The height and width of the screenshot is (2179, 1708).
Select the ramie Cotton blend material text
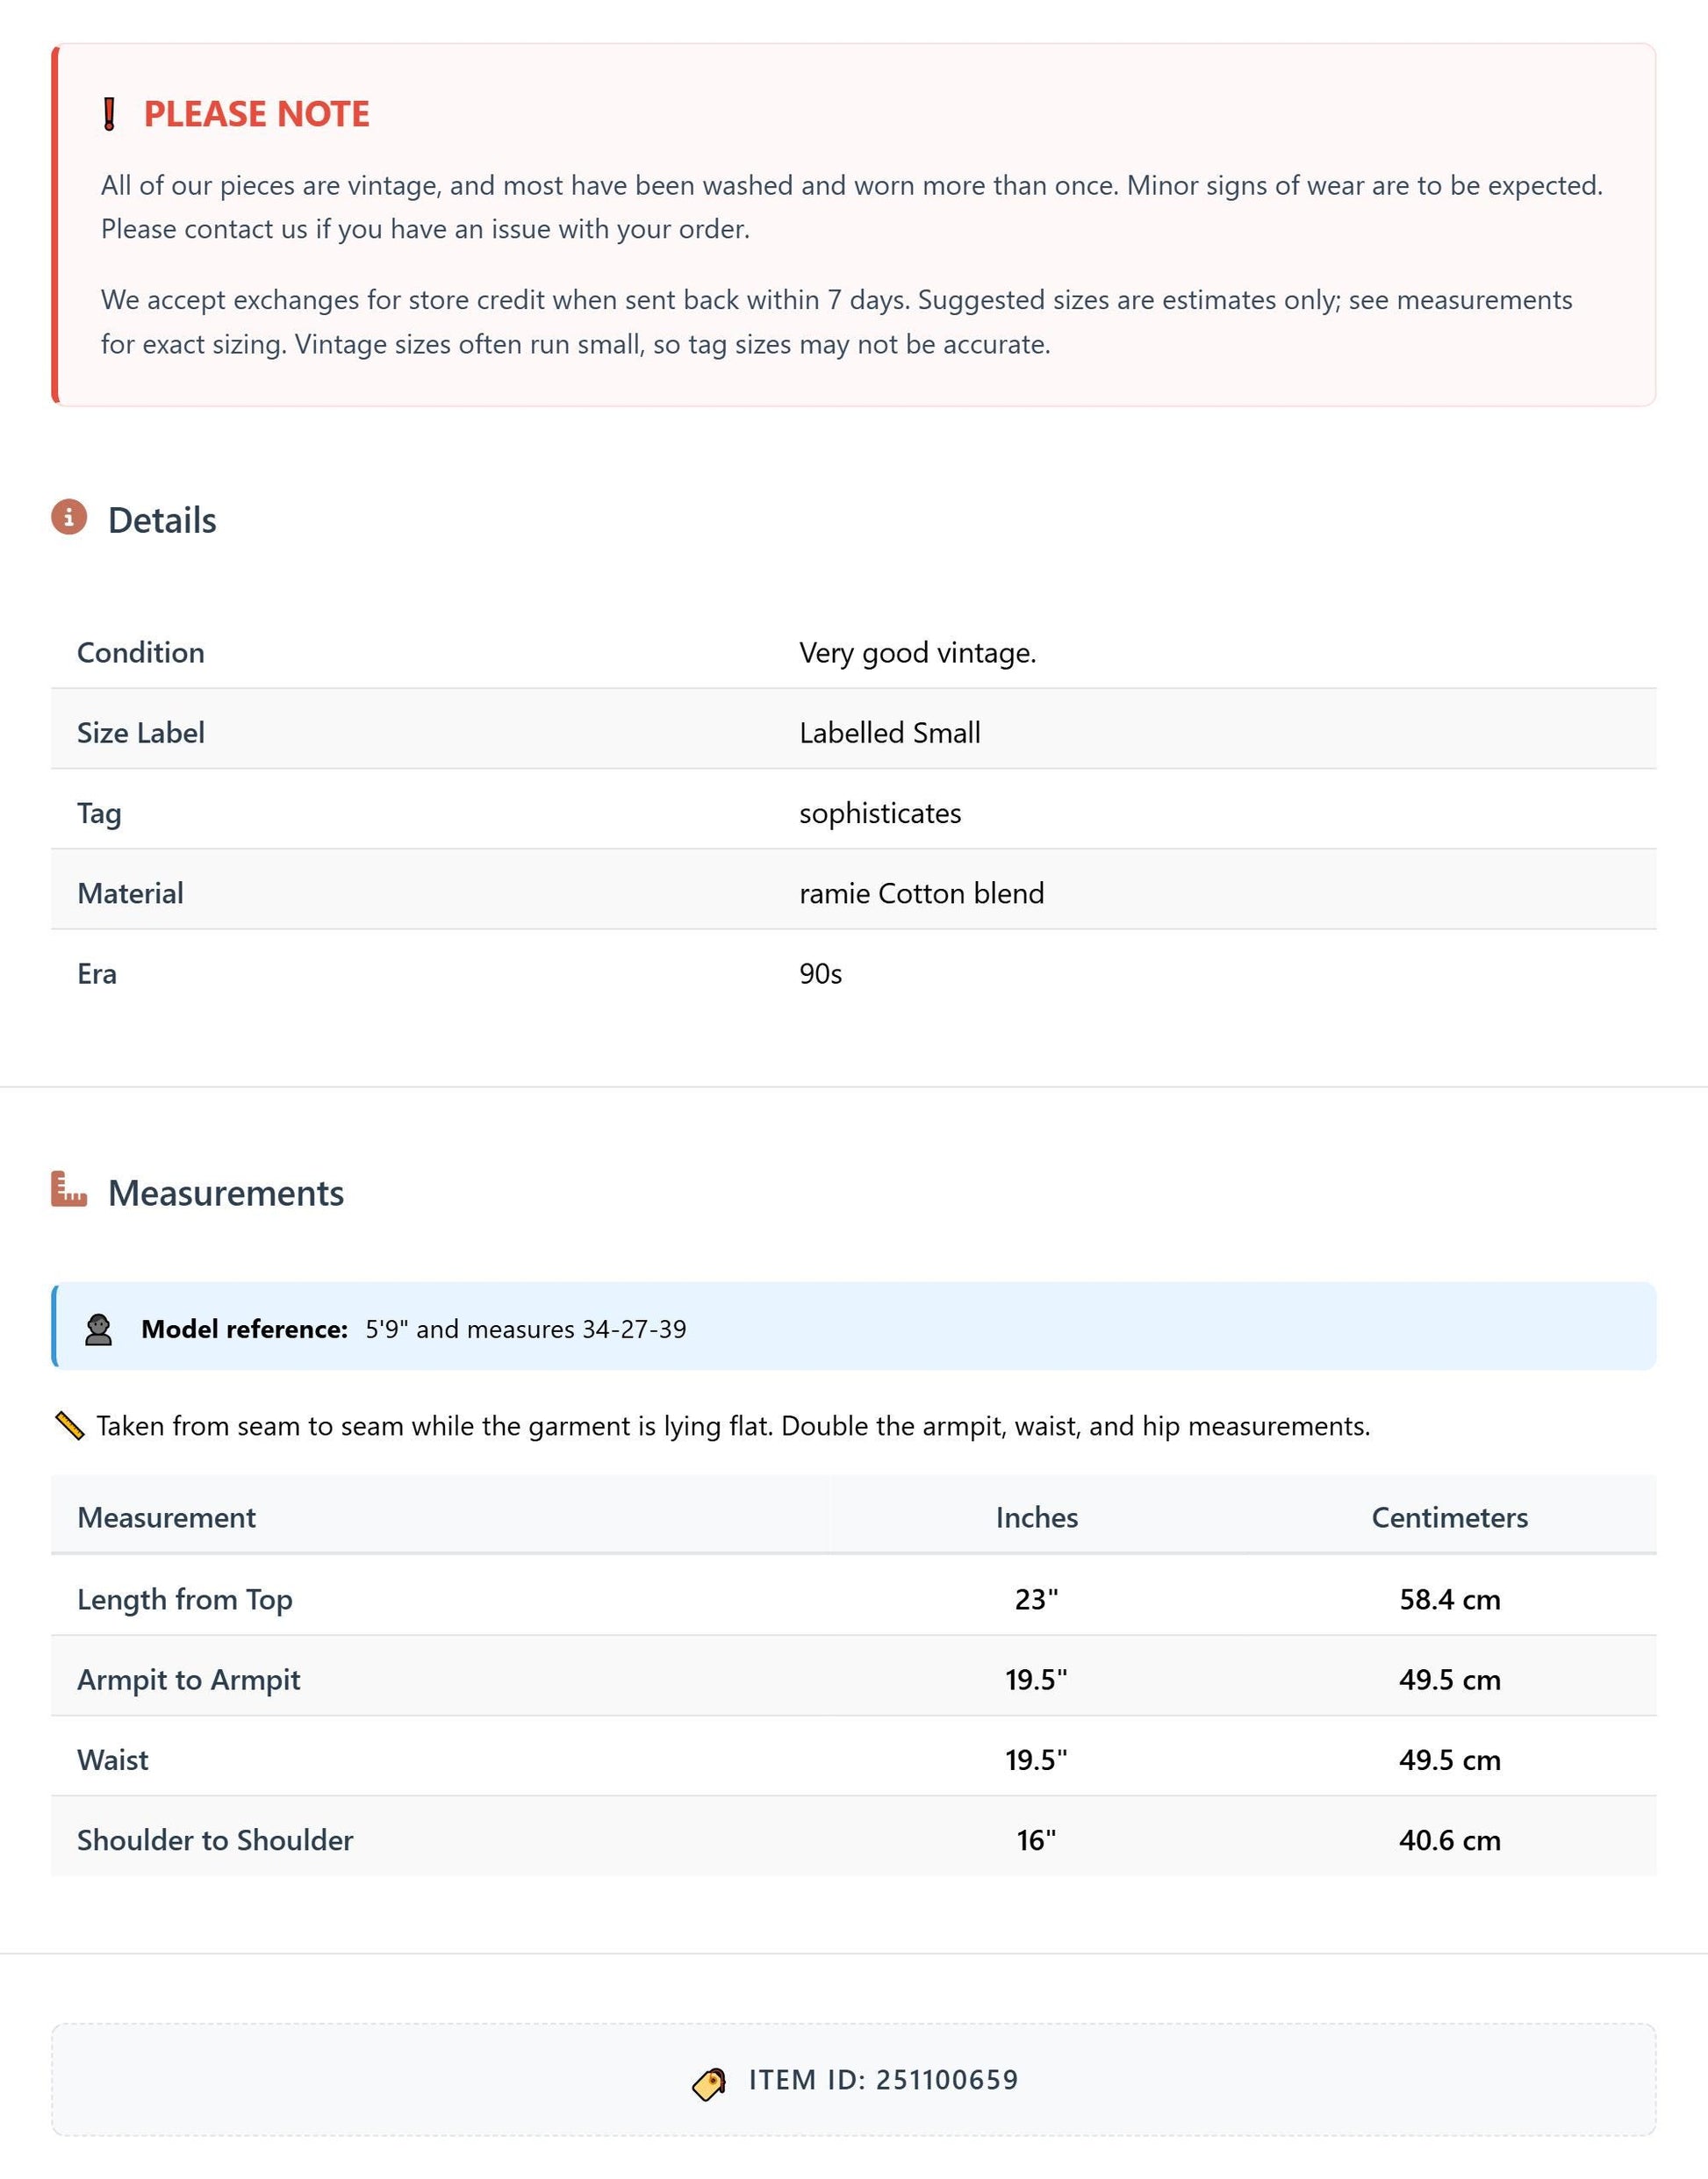922,893
